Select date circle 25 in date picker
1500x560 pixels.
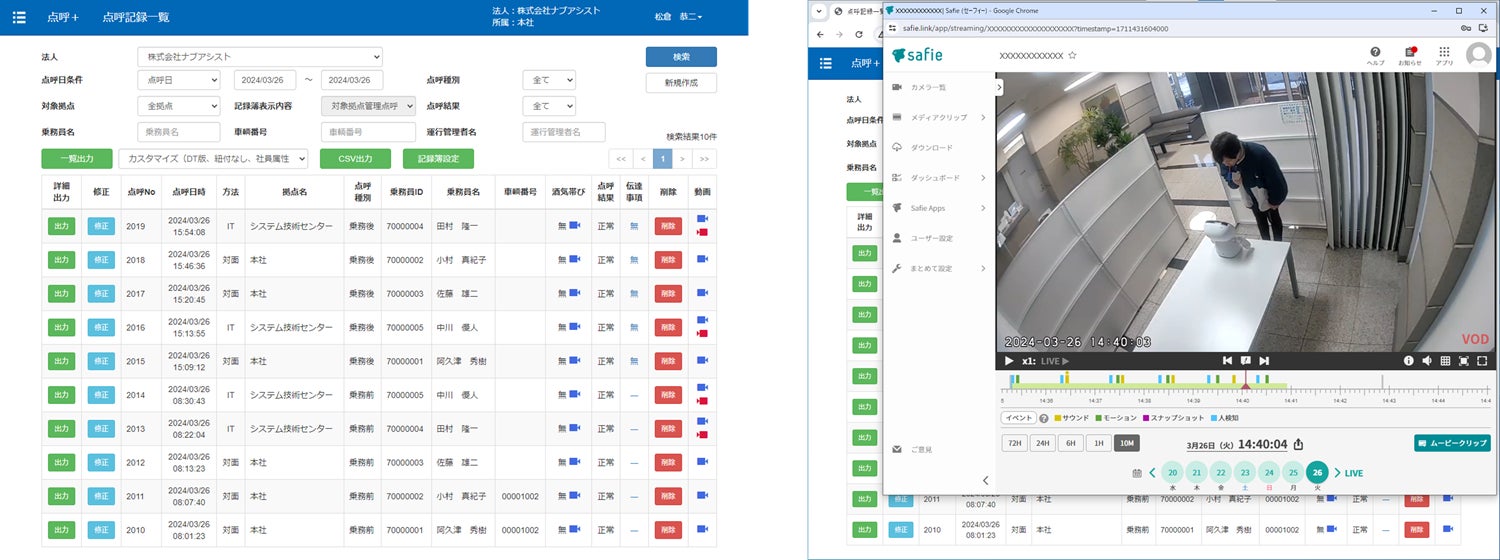pos(1293,473)
